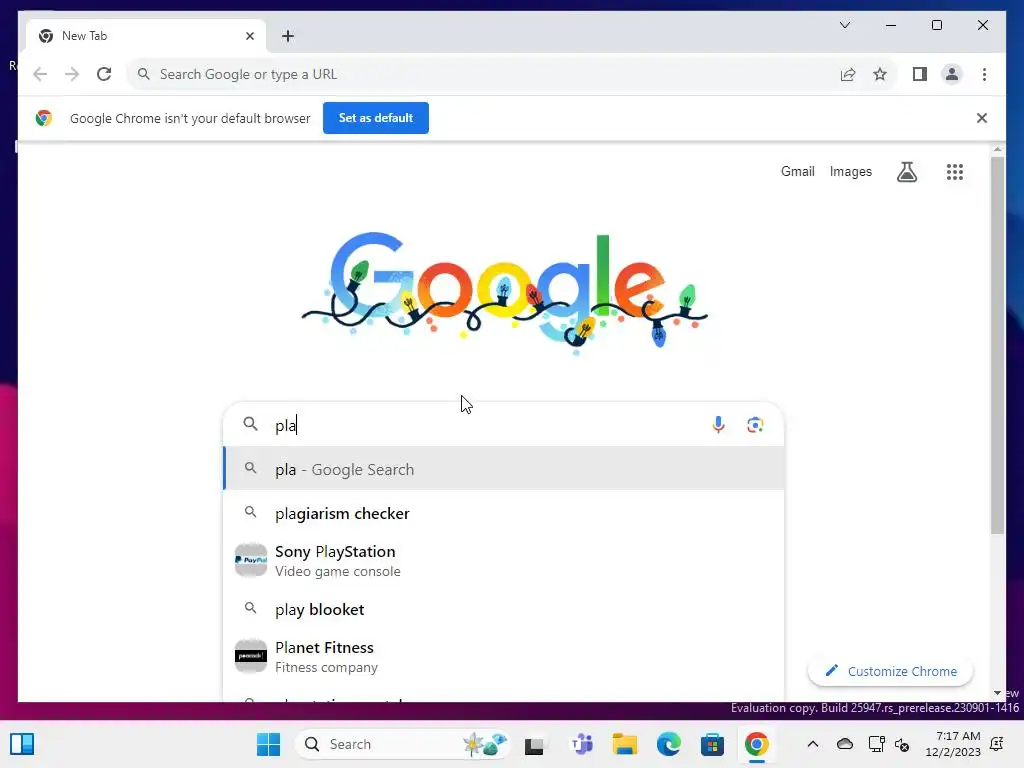Launch Microsoft Edge from taskbar

[668, 744]
